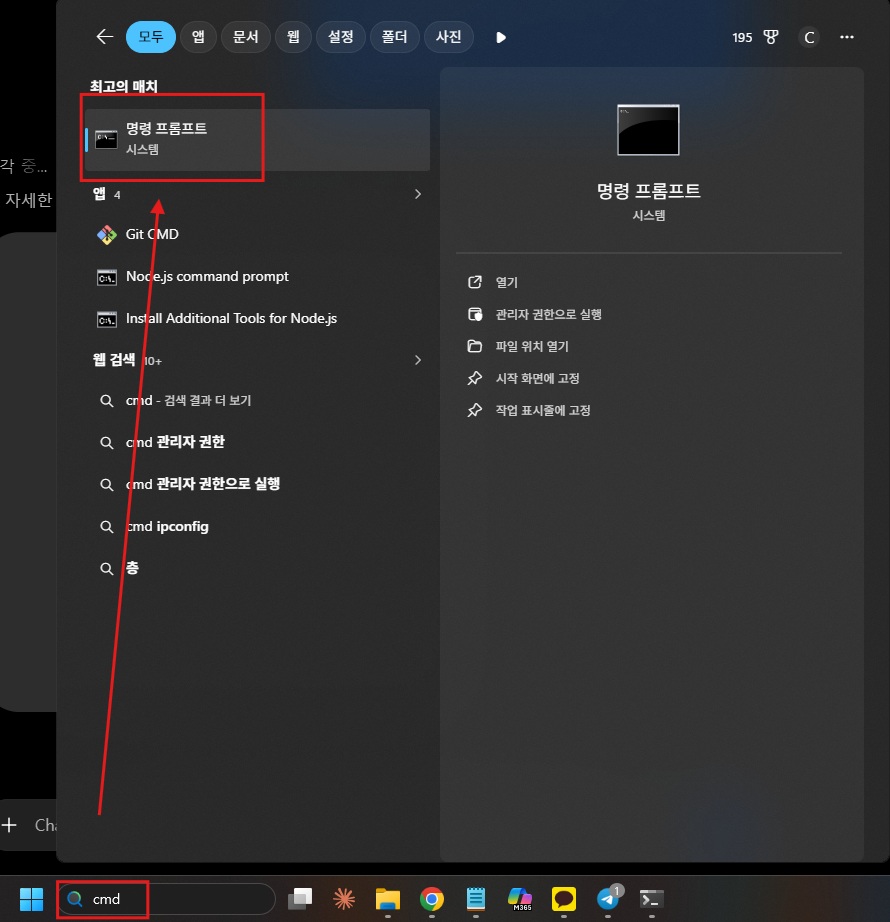This screenshot has height=922, width=890.
Task: Open Terminal from the taskbar
Action: (x=652, y=898)
